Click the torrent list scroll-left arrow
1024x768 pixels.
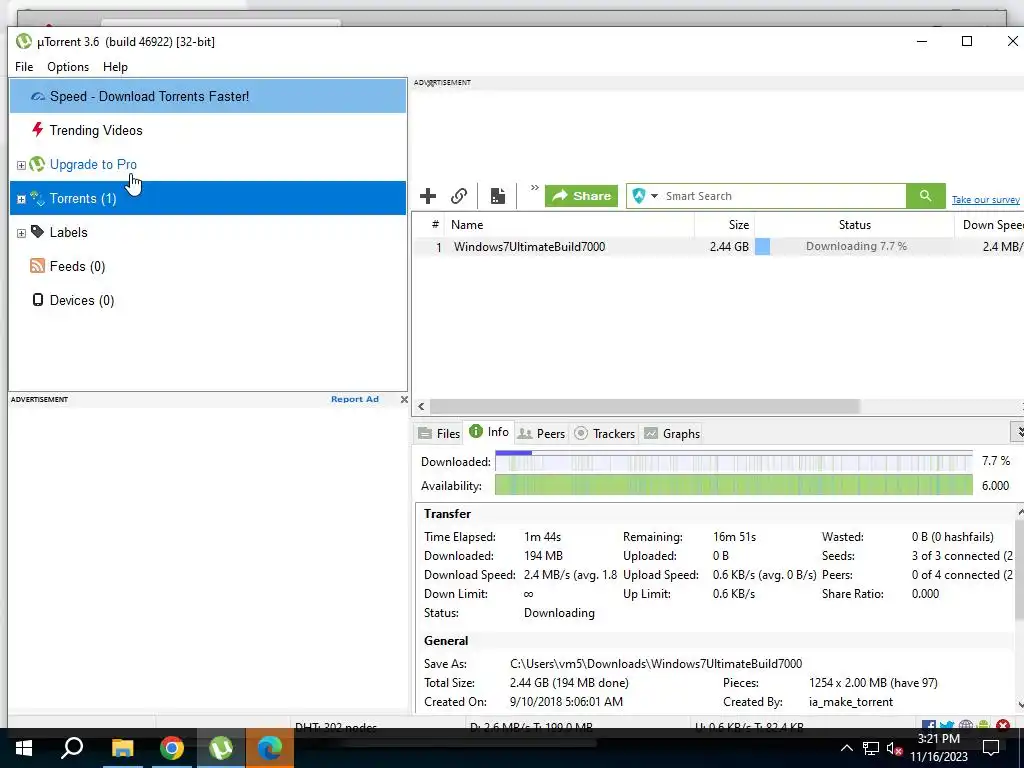[421, 406]
